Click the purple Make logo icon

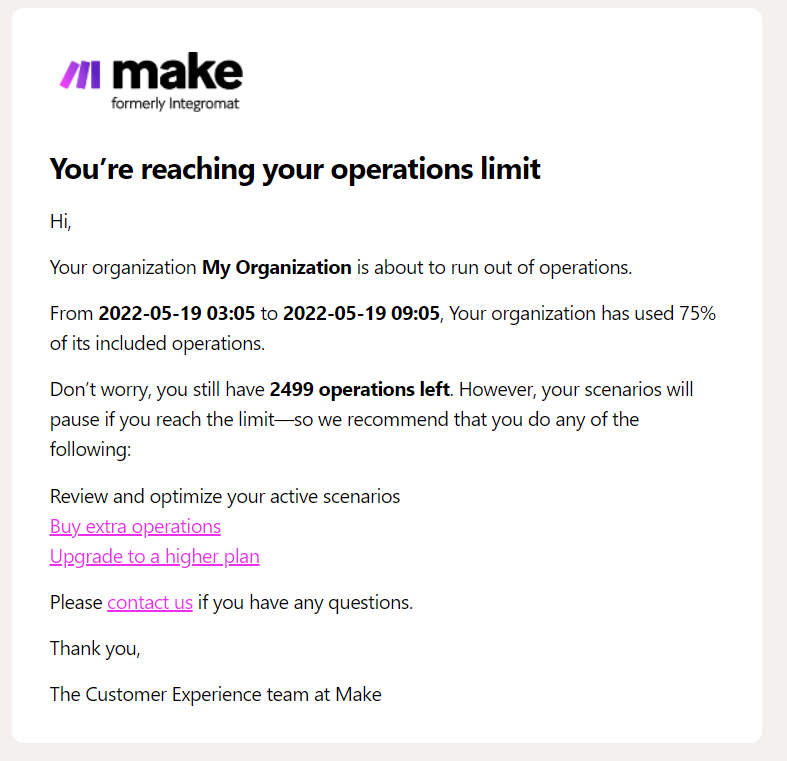79,74
